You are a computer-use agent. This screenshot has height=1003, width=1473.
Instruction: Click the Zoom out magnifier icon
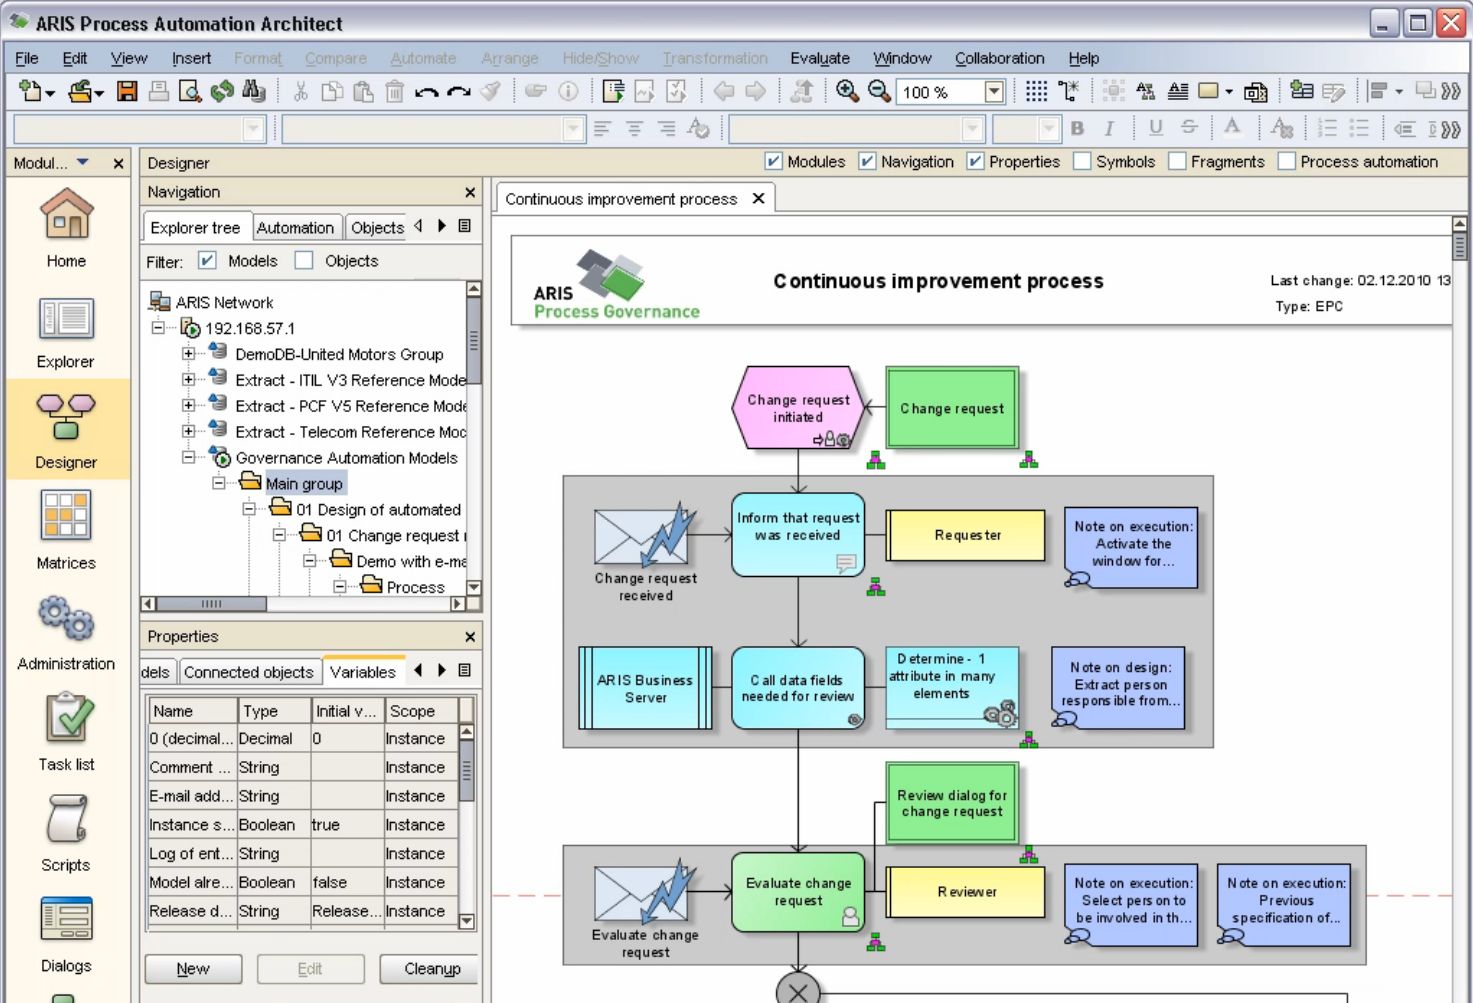(x=879, y=91)
